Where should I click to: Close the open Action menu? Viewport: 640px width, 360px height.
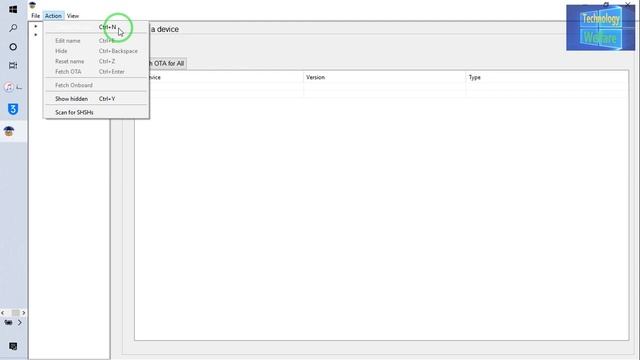pyautogui.click(x=53, y=16)
